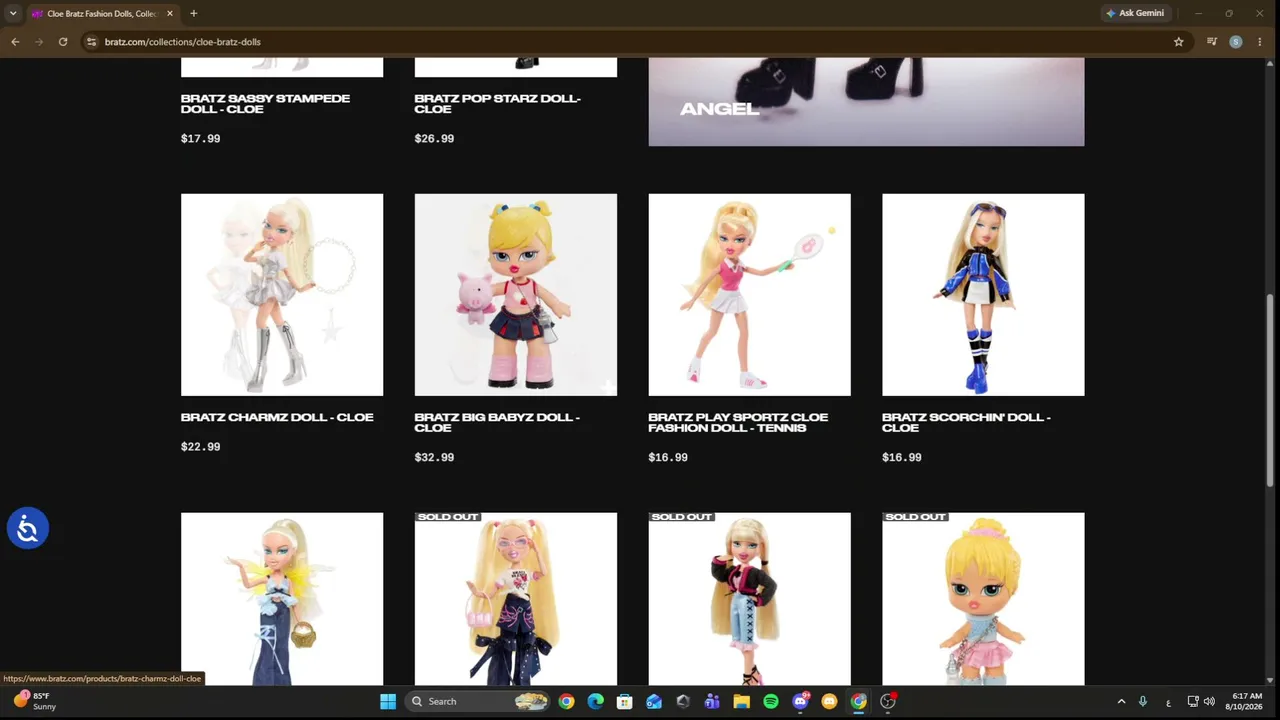Open the yellow Discord Canary taskbar icon

[x=829, y=701]
